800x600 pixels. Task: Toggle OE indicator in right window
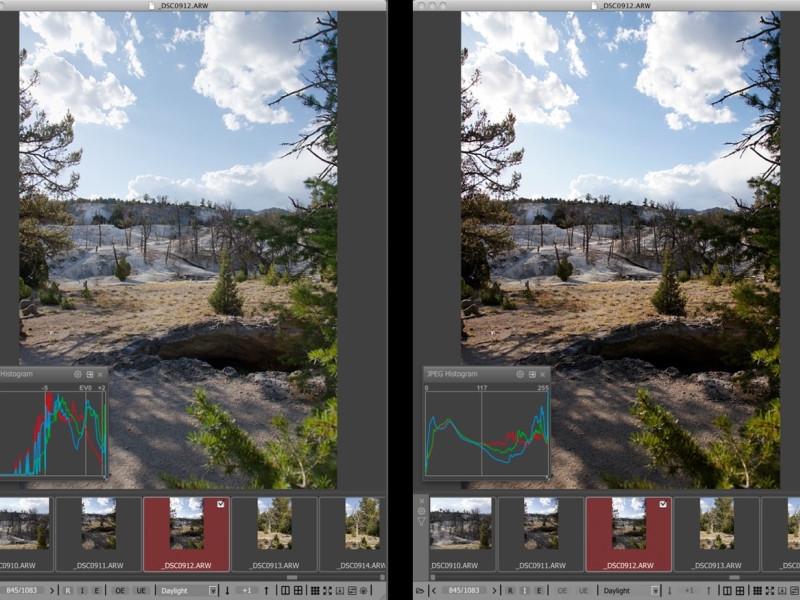(562, 590)
